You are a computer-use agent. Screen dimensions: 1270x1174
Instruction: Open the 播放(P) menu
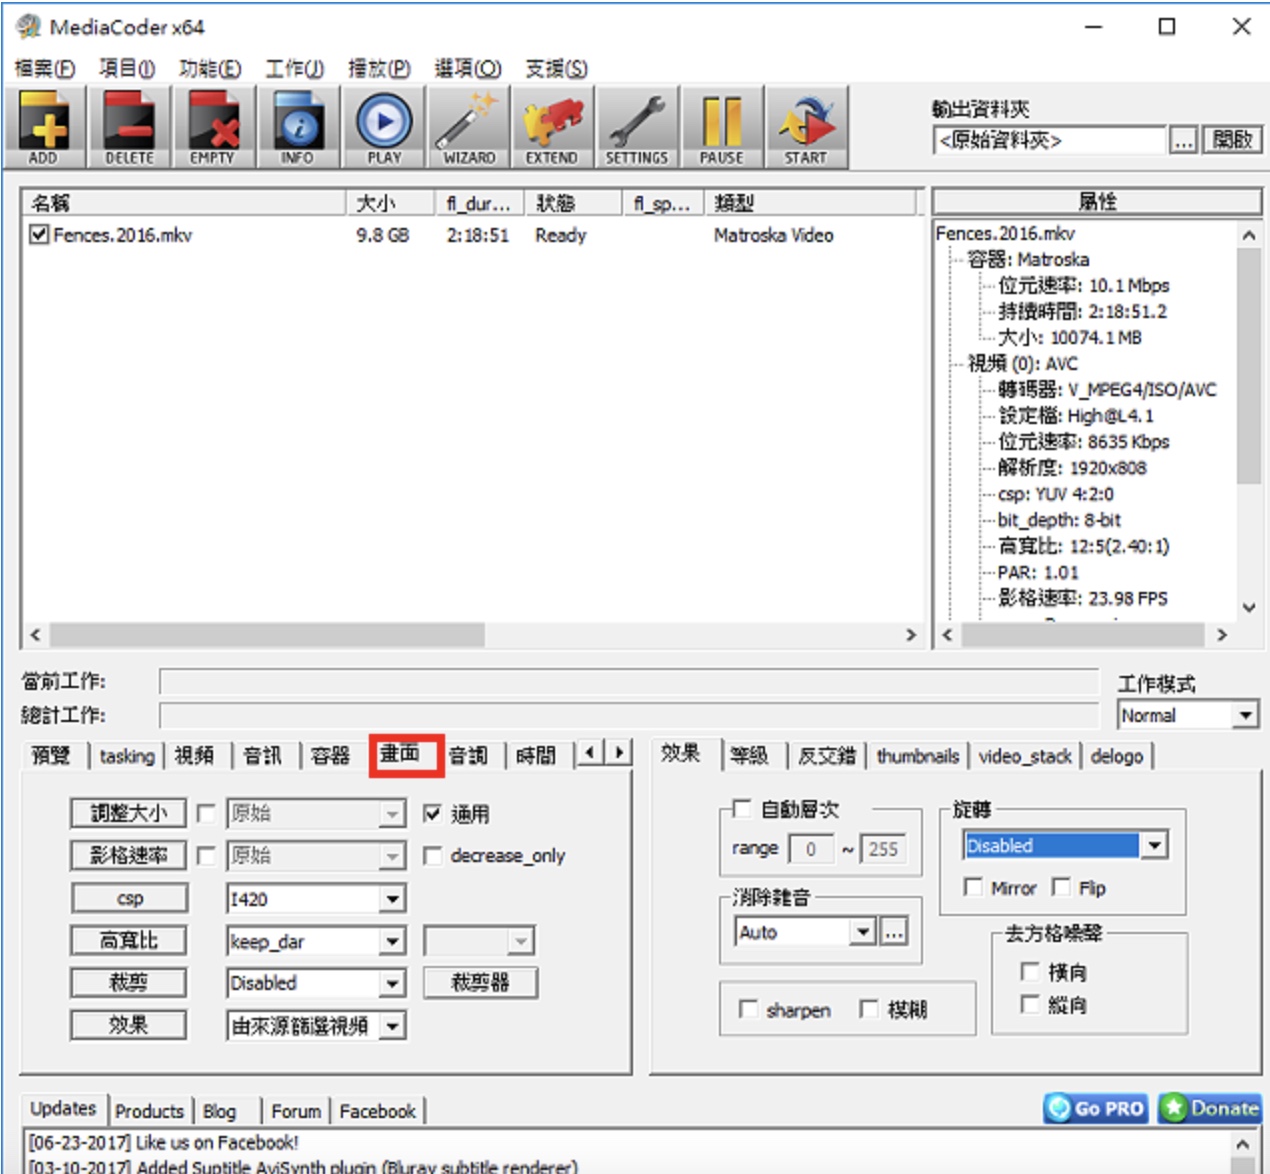[x=379, y=68]
